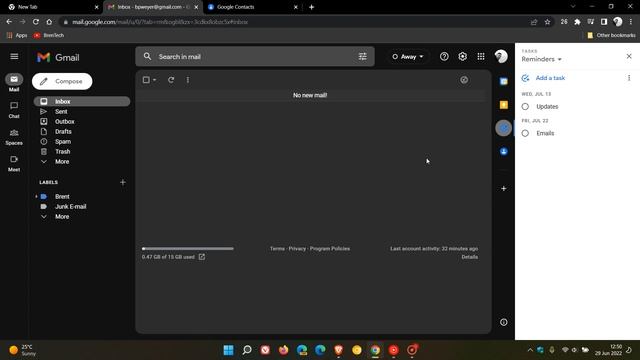640x360 pixels.
Task: Open the Emails task text
Action: [x=545, y=133]
